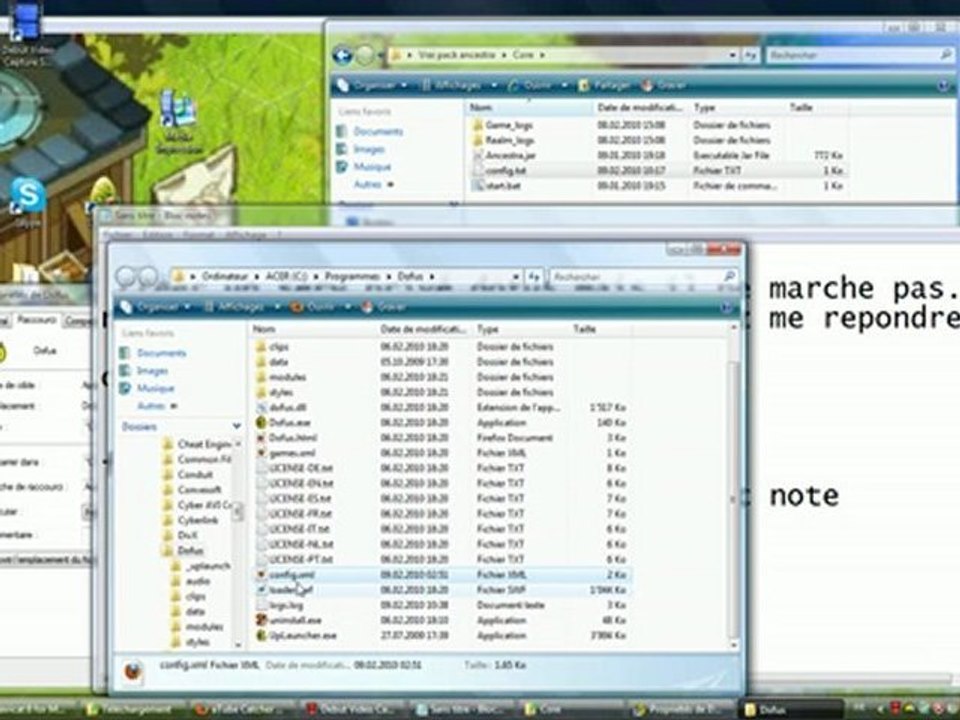960x720 pixels.
Task: Collapse the Dossiers panel chevron
Action: click(x=236, y=426)
